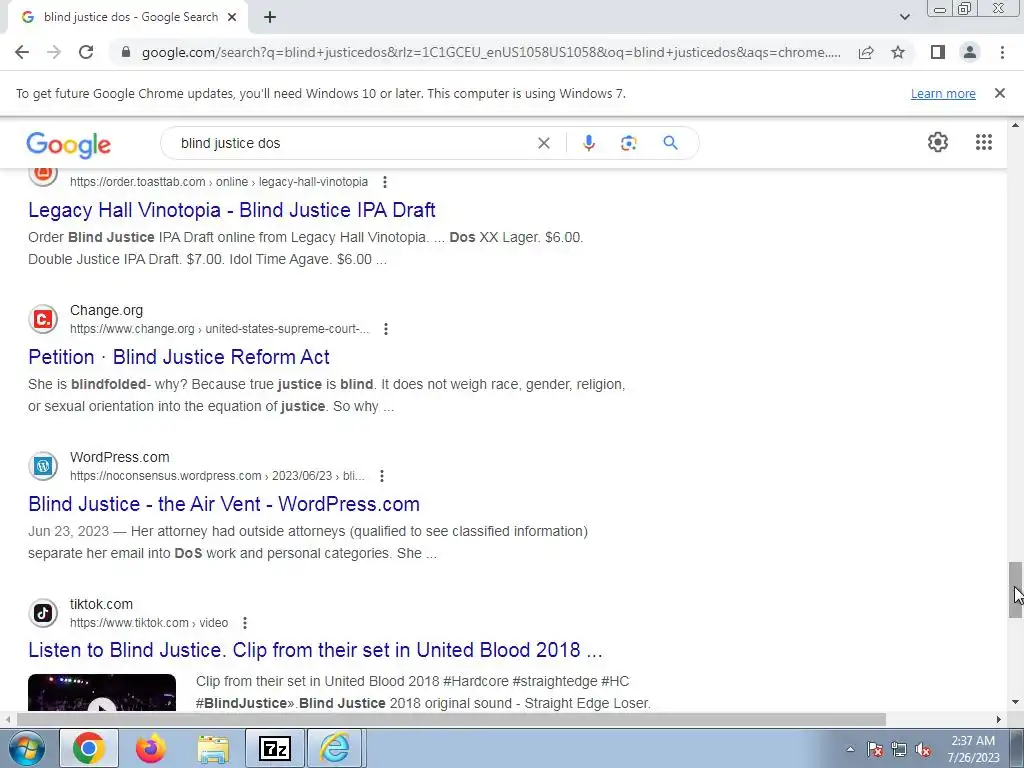
Task: Dismiss the Chrome update notification bar
Action: click(x=999, y=93)
